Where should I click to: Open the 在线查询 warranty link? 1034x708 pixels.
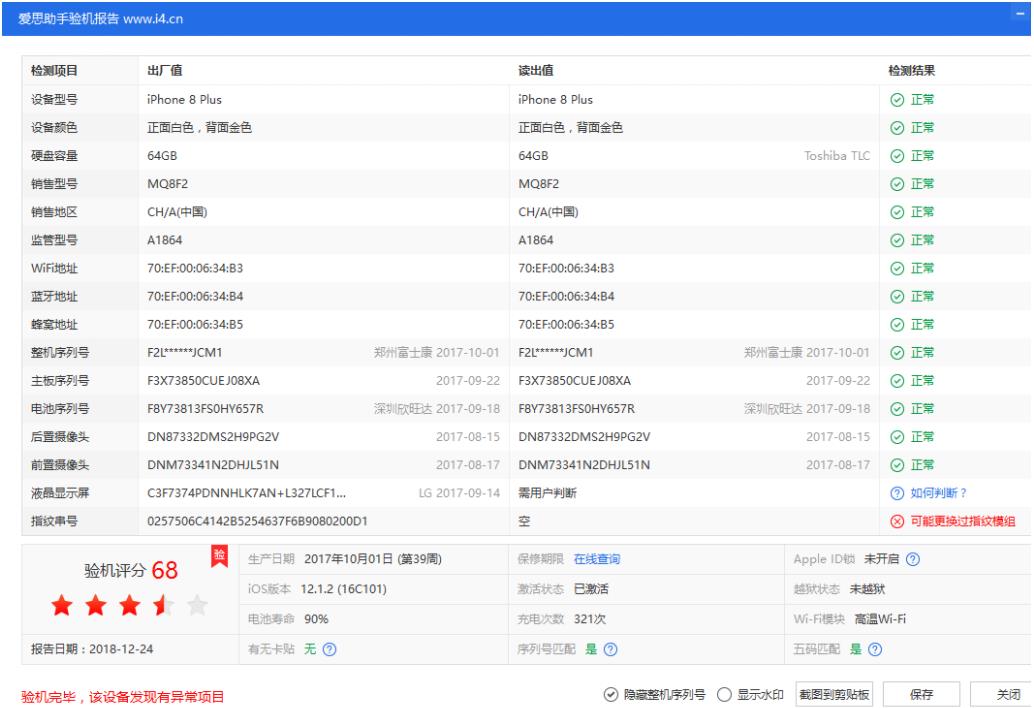[596, 559]
